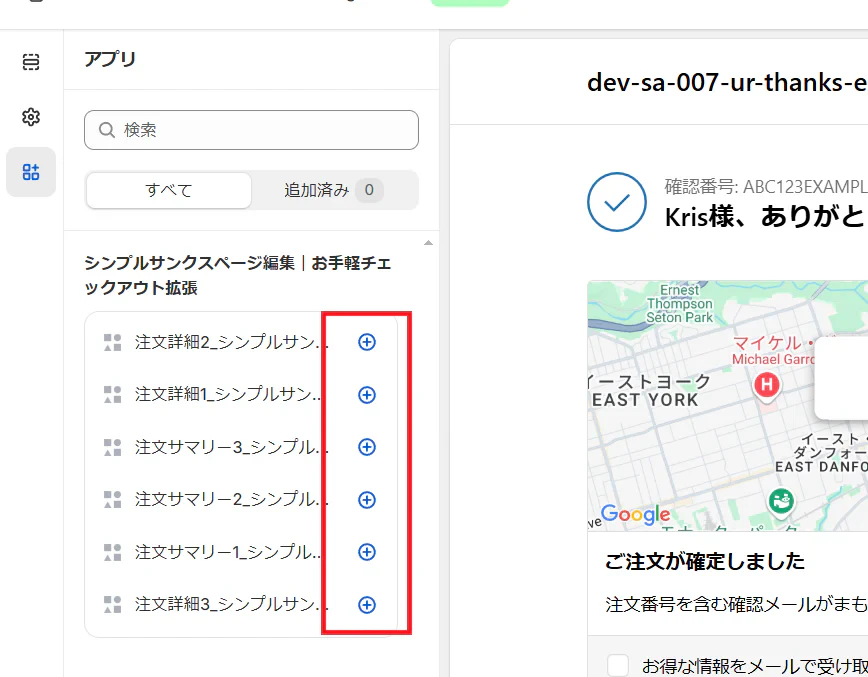Click the シンプルサンクスページ編集 app heading
Viewport: 868px width, 677px height.
[x=238, y=275]
